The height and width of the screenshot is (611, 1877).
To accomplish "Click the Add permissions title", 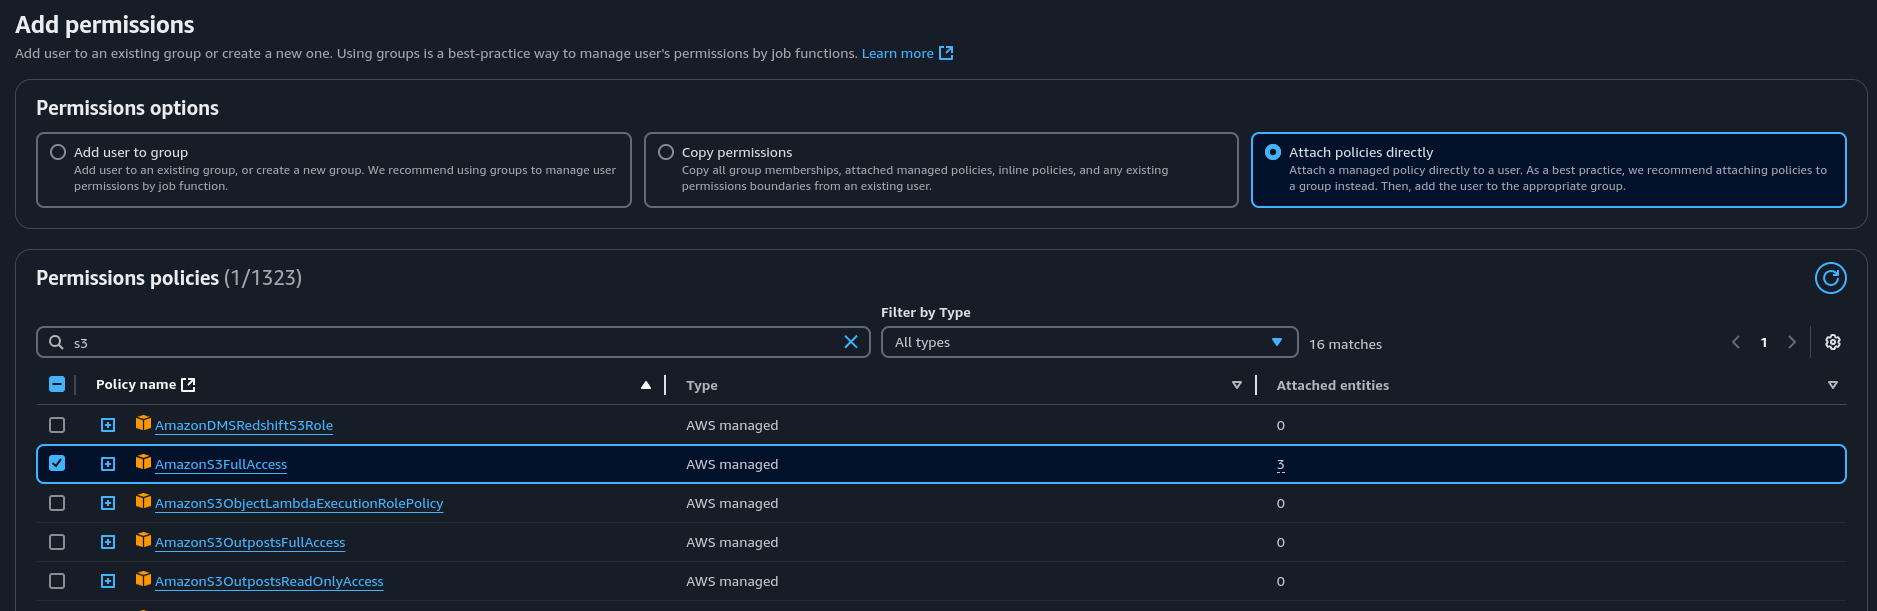I will point(105,25).
